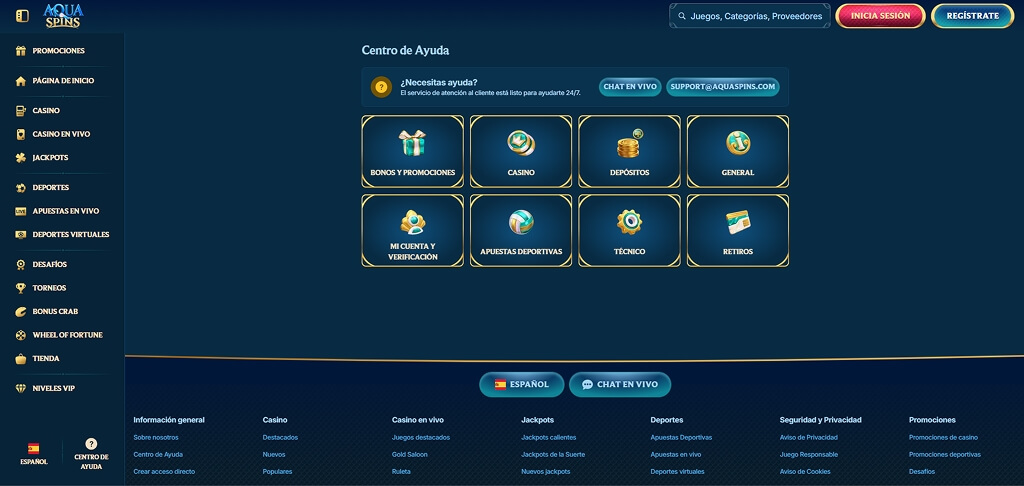The image size is (1024, 486).
Task: Open the Sobre nosotros footer link
Action: pyautogui.click(x=155, y=438)
